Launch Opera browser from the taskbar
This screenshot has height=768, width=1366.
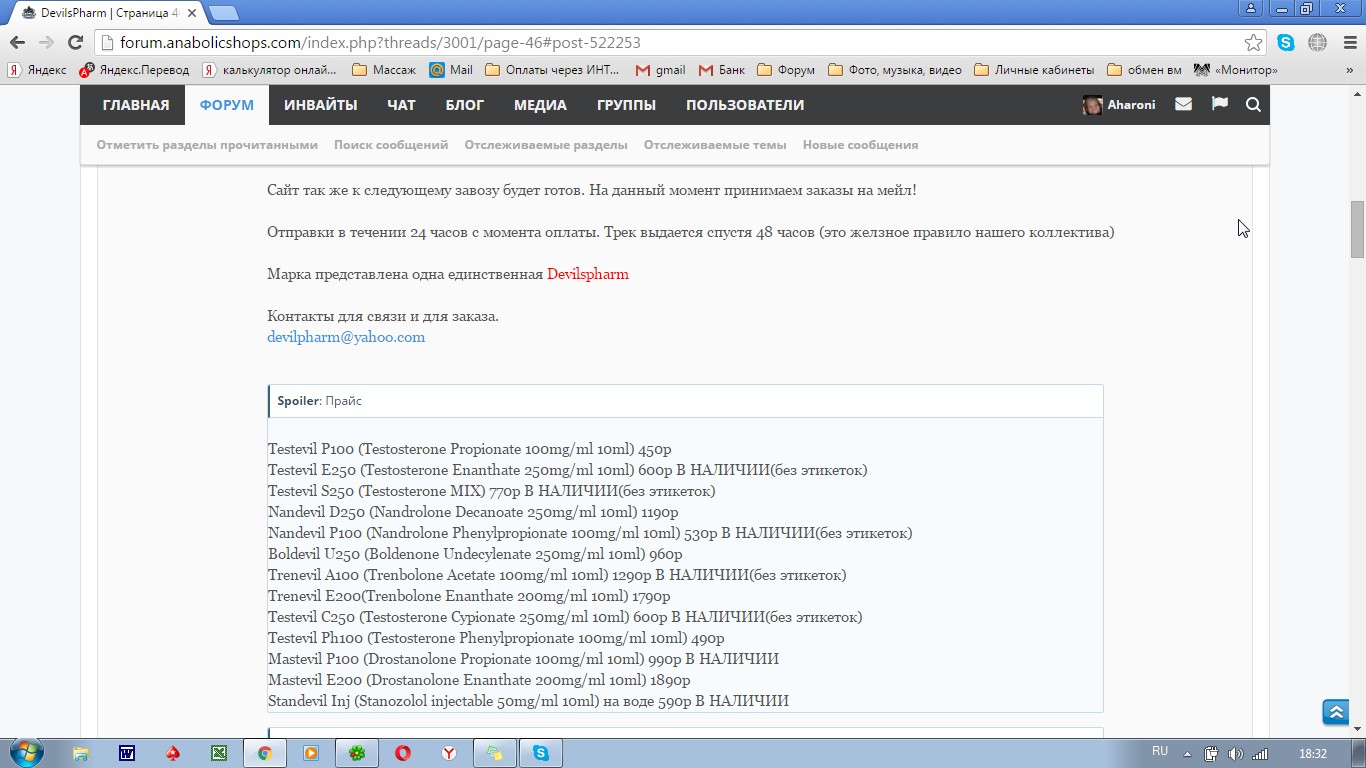point(403,753)
